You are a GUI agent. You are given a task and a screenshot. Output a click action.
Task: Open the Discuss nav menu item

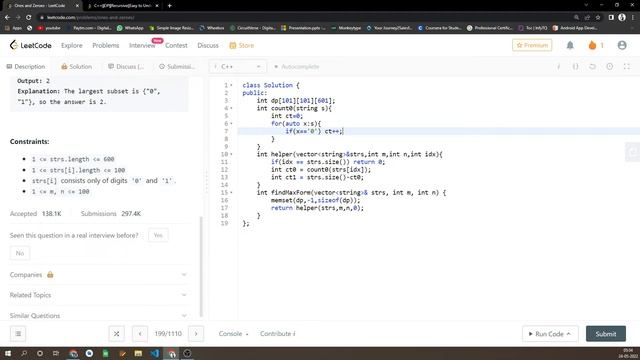click(x=208, y=45)
